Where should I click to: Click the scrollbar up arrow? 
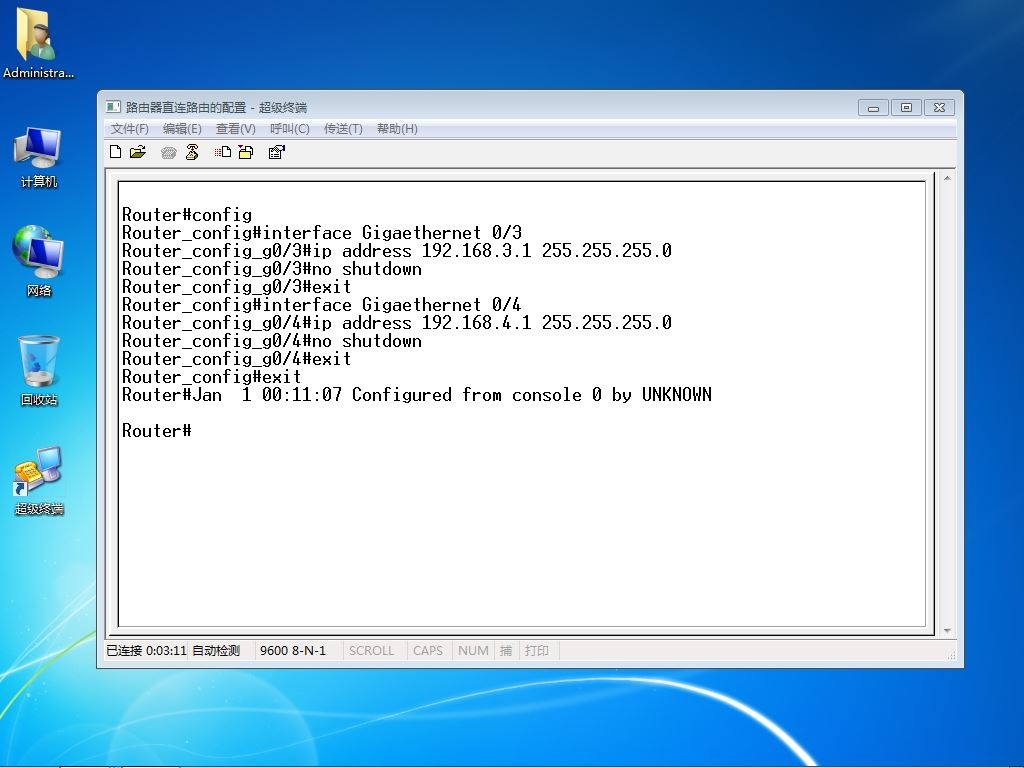point(947,178)
